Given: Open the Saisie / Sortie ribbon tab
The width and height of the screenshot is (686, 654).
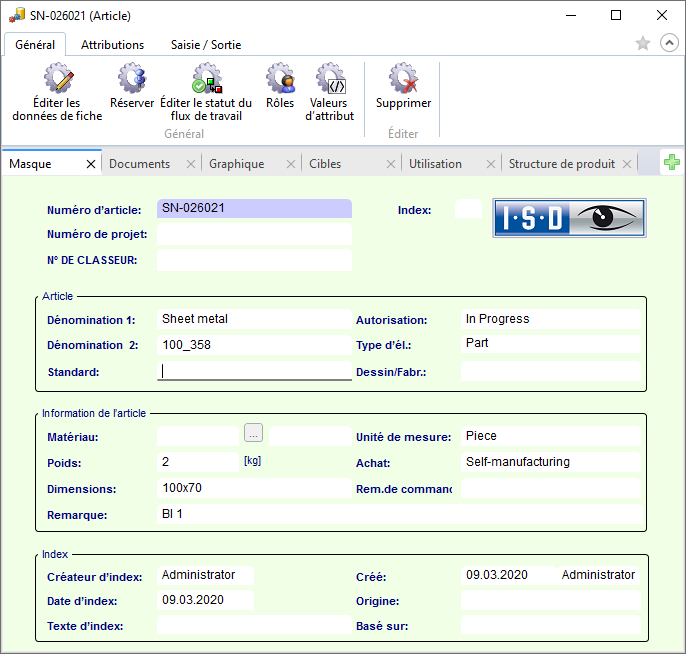Looking at the screenshot, I should [x=206, y=45].
